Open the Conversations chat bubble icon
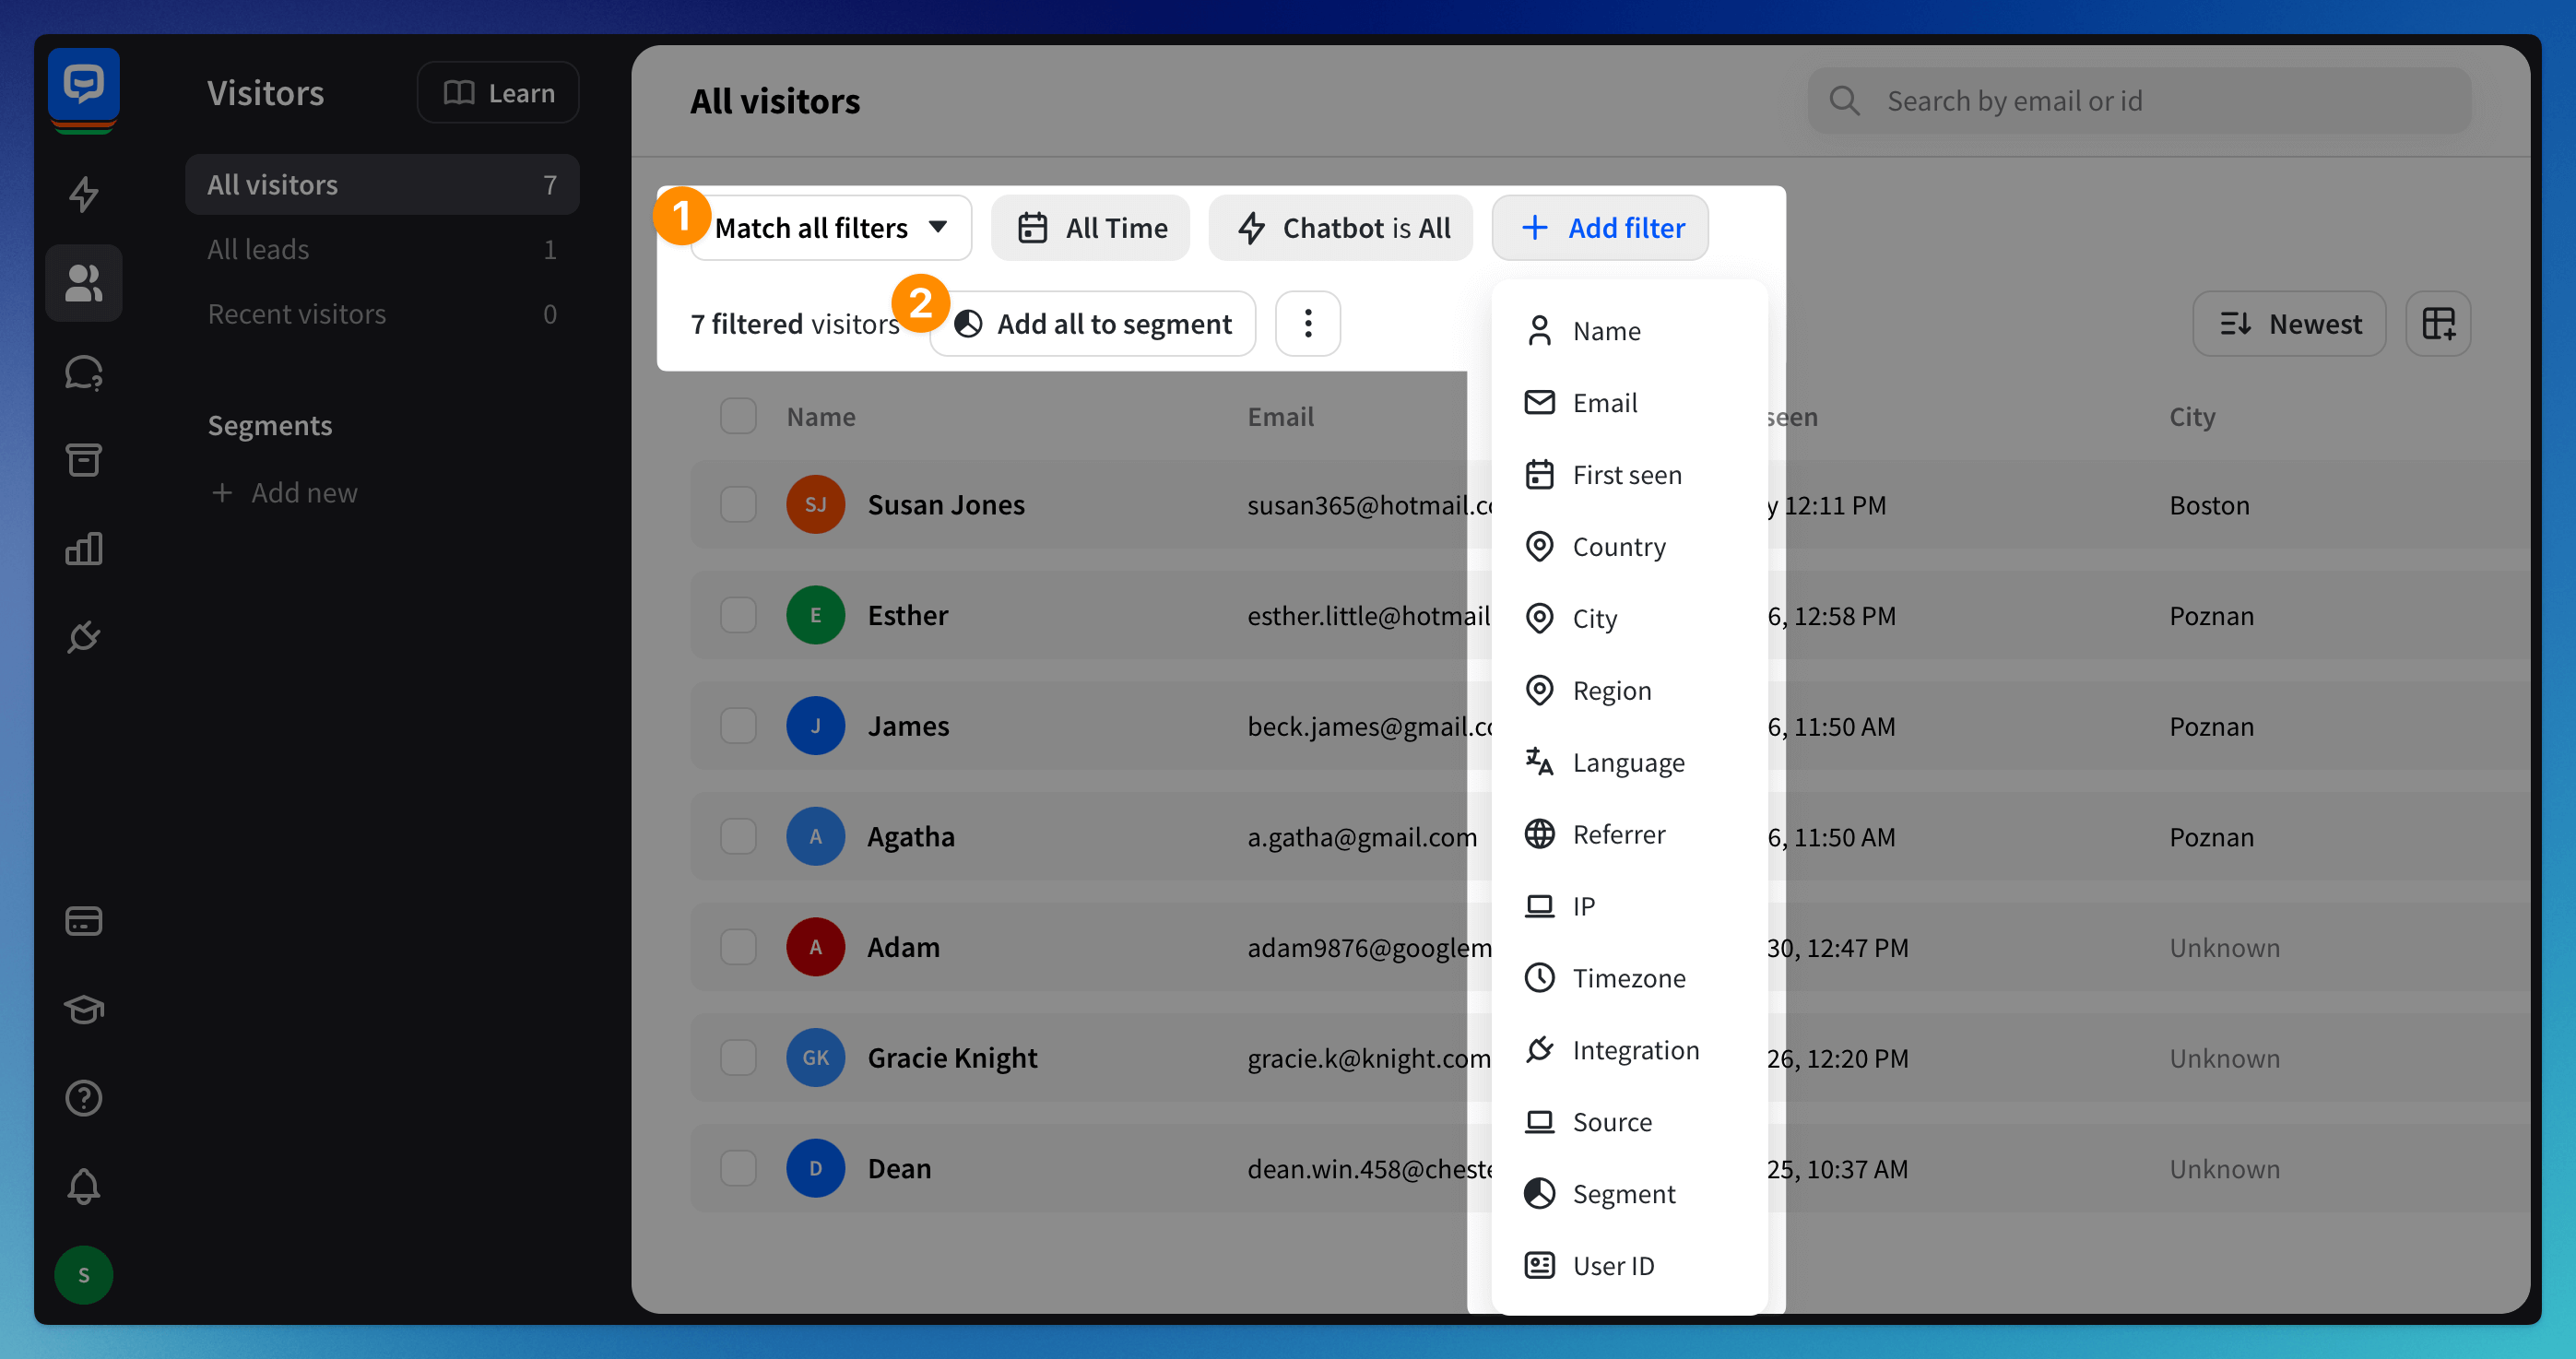 84,373
